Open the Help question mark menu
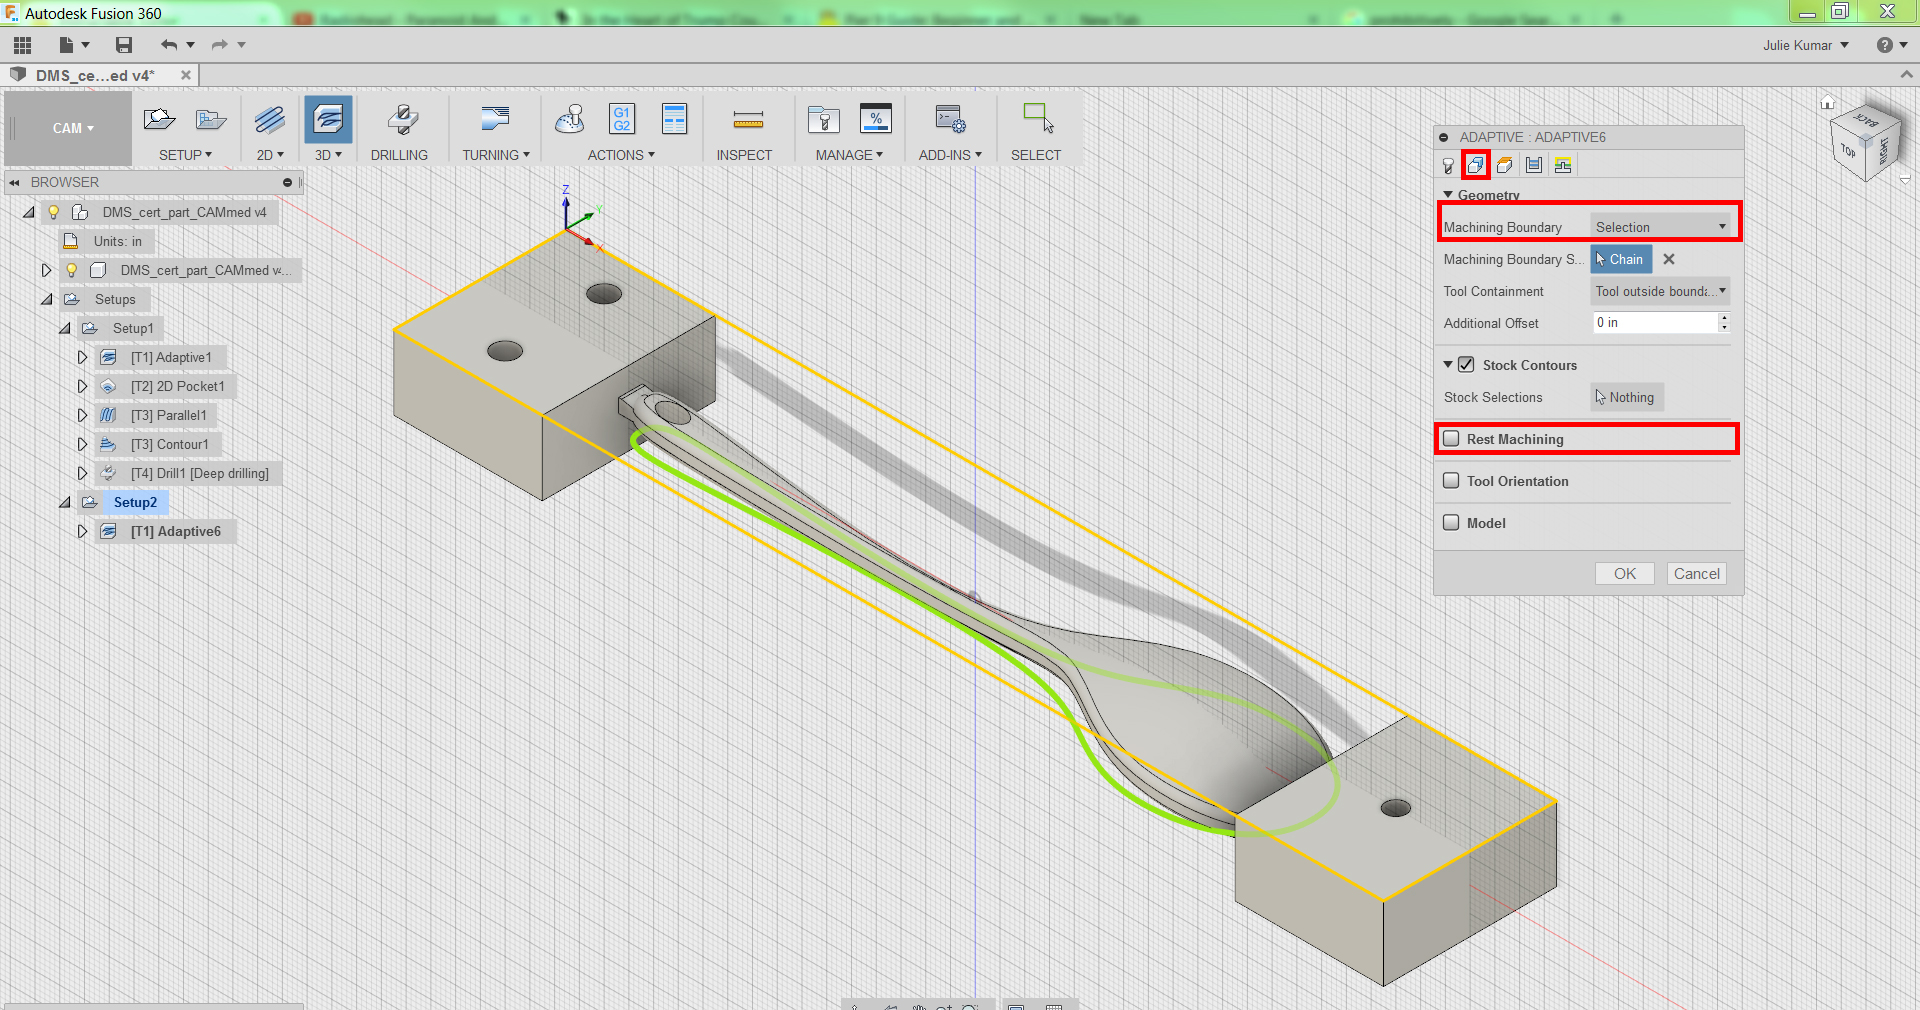Image resolution: width=1920 pixels, height=1010 pixels. [x=1892, y=45]
